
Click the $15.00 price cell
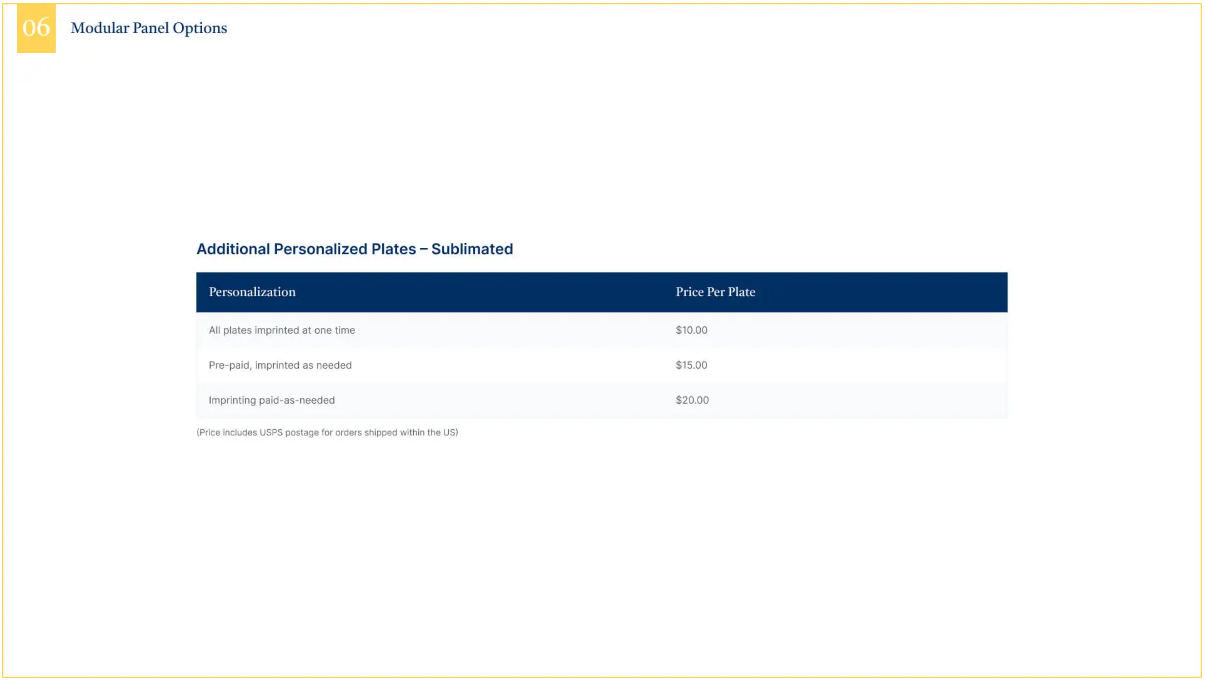(x=691, y=365)
